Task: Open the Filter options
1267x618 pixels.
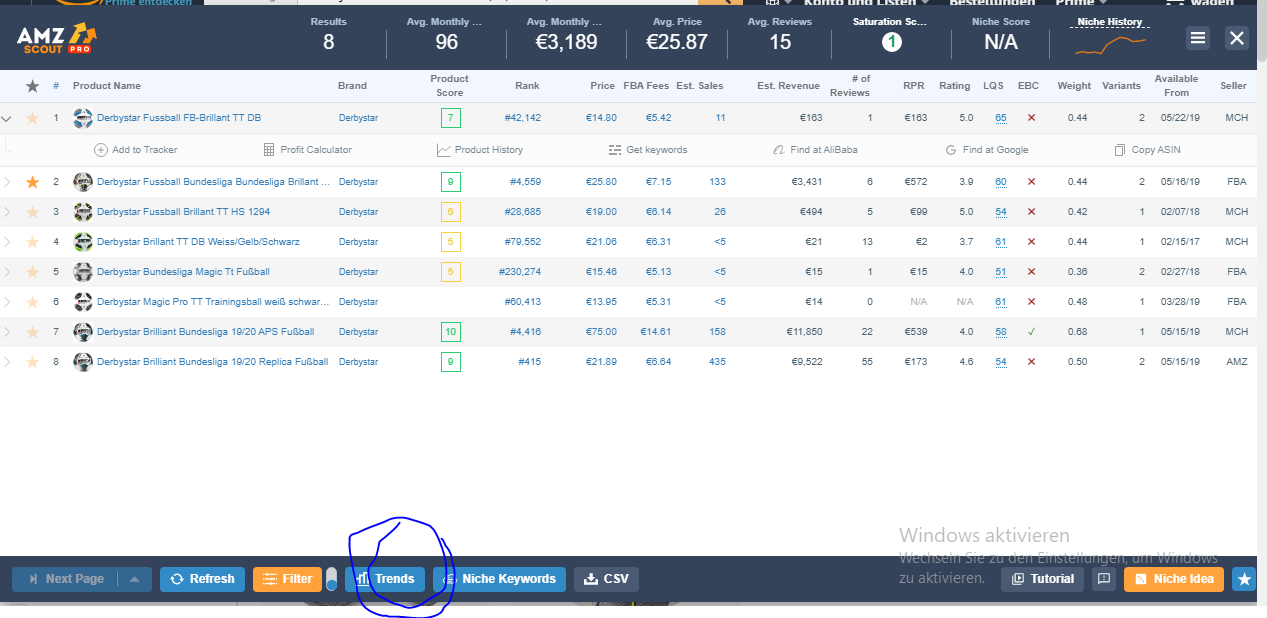Action: (x=287, y=579)
